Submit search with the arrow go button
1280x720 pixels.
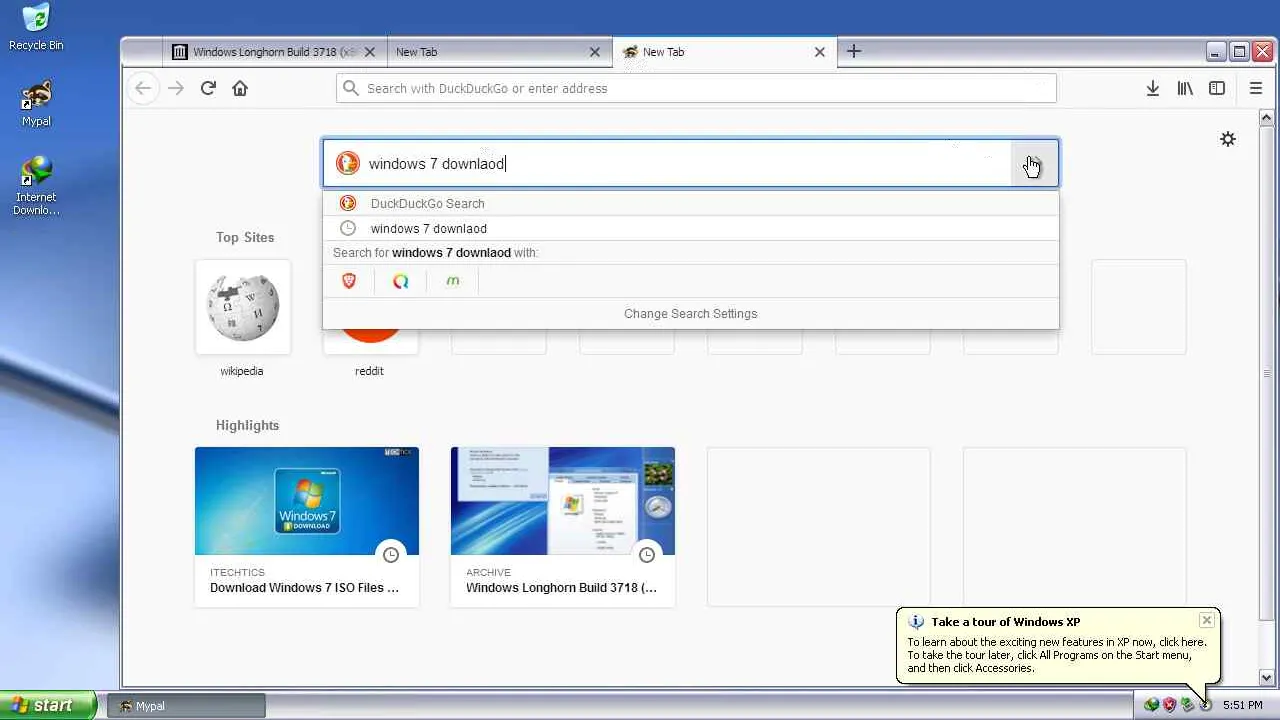point(1033,164)
